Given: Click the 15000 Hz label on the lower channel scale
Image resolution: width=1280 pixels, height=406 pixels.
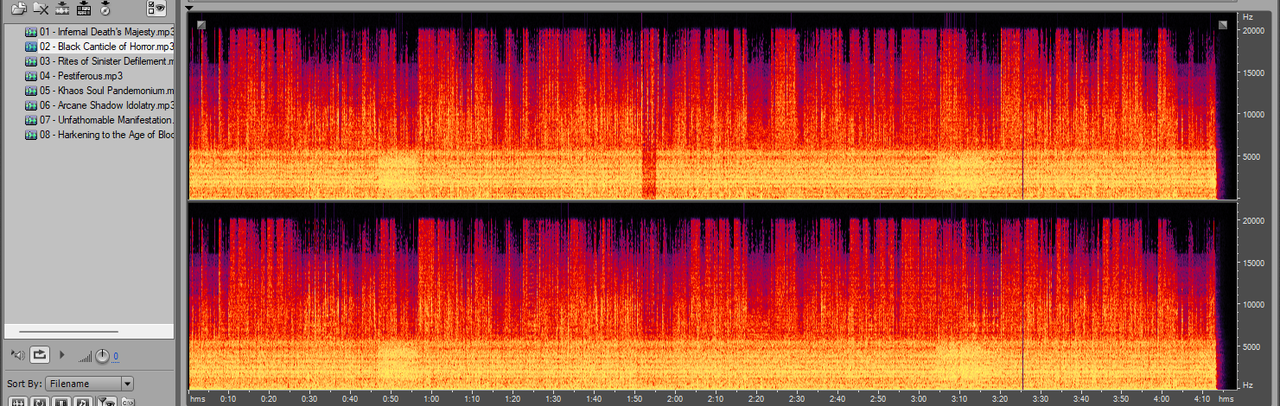Looking at the screenshot, I should (x=1255, y=263).
